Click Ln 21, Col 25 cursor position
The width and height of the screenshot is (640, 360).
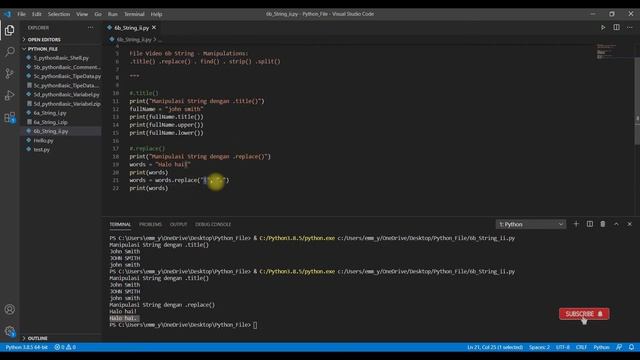coord(495,347)
